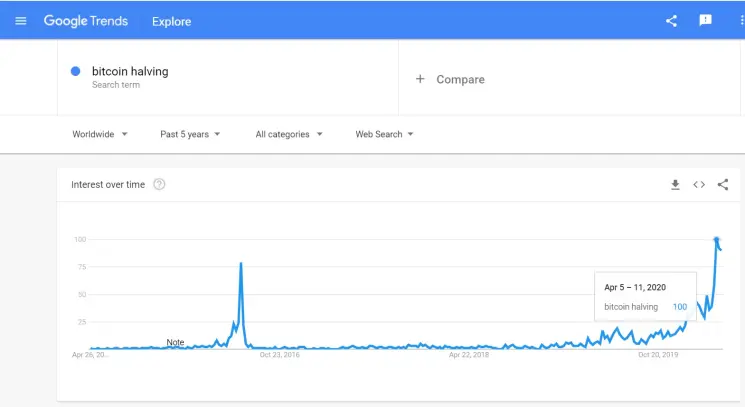Send feedback via header speech icon
This screenshot has height=407, width=745.
click(x=706, y=20)
